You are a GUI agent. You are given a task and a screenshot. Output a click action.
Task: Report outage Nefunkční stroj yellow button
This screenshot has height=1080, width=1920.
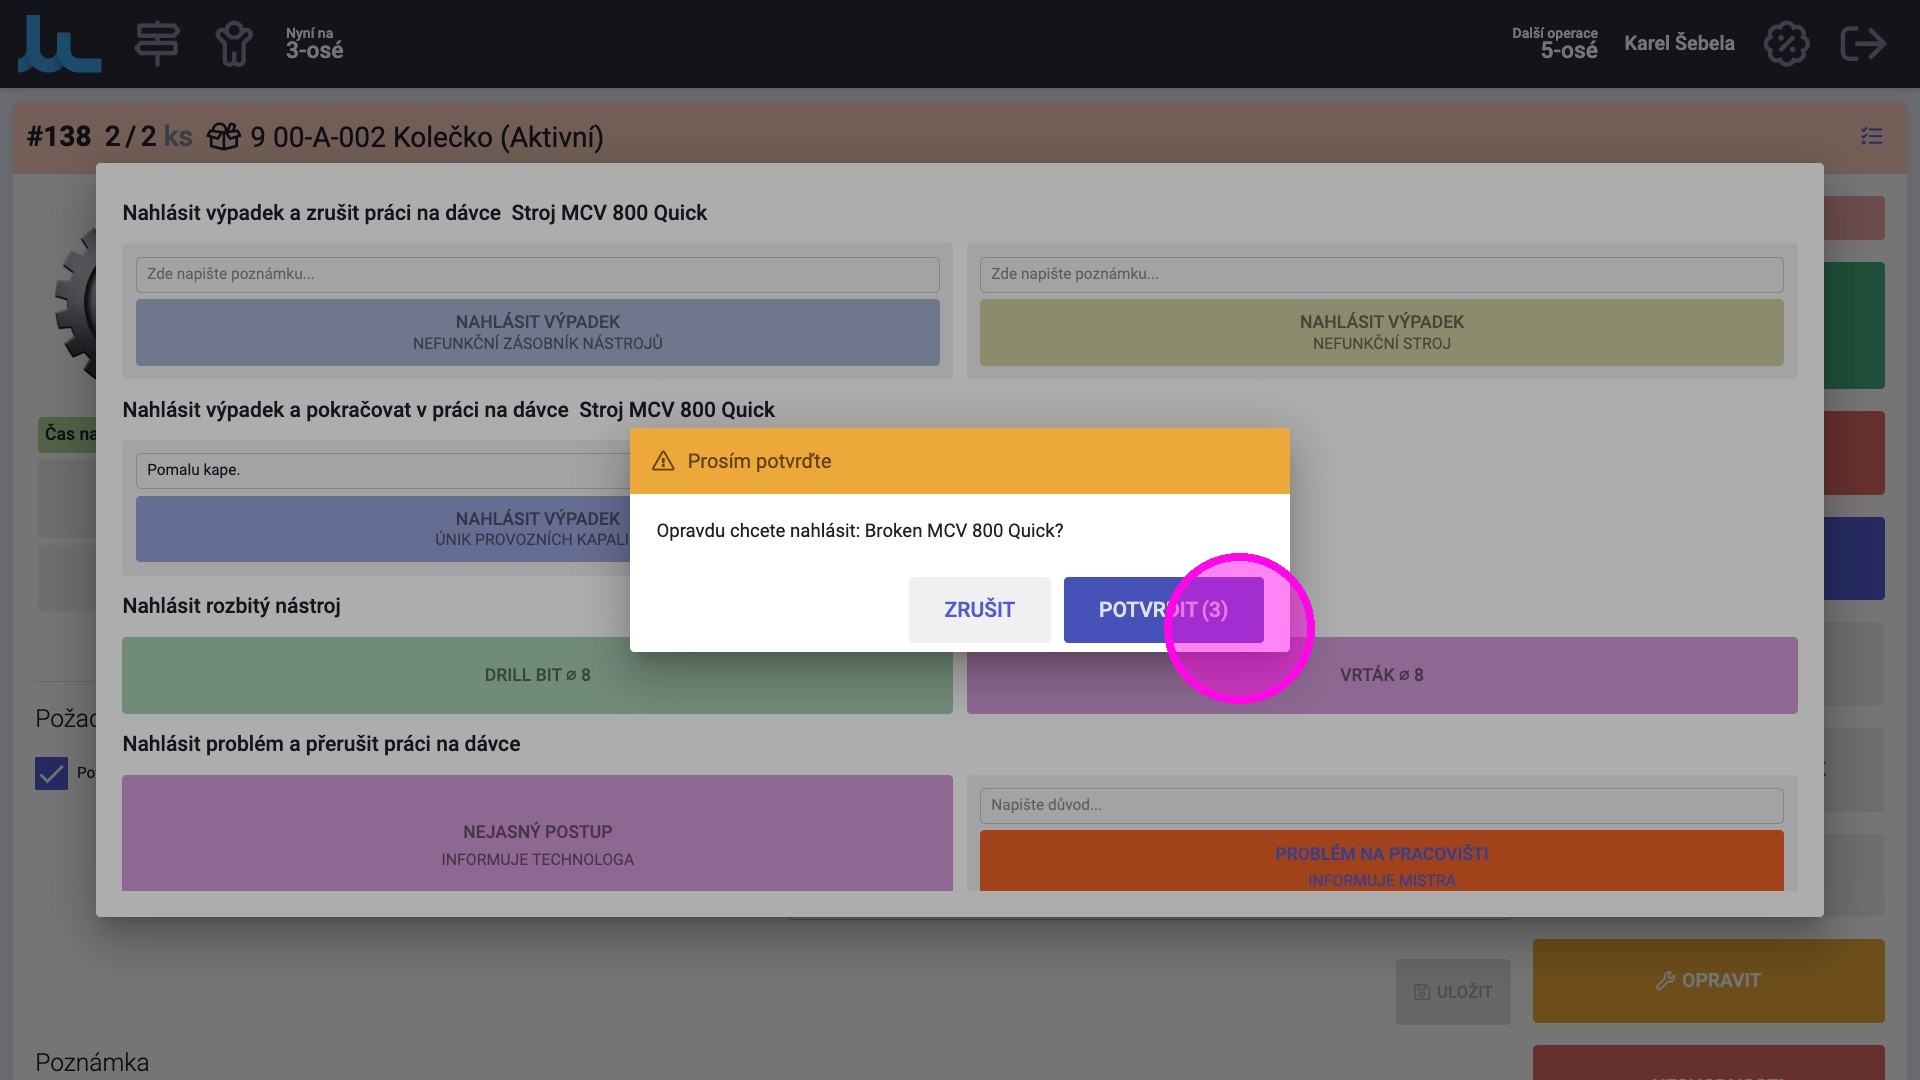tap(1381, 332)
